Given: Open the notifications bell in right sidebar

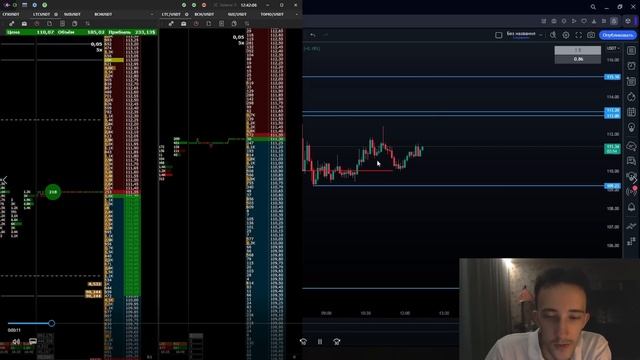Looking at the screenshot, I should (x=631, y=207).
